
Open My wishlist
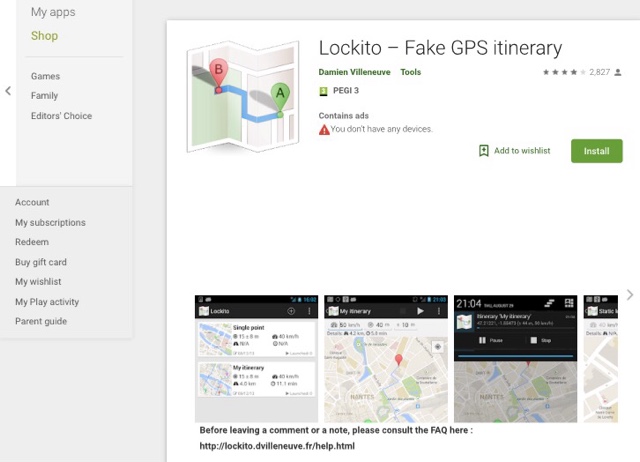[x=38, y=282]
